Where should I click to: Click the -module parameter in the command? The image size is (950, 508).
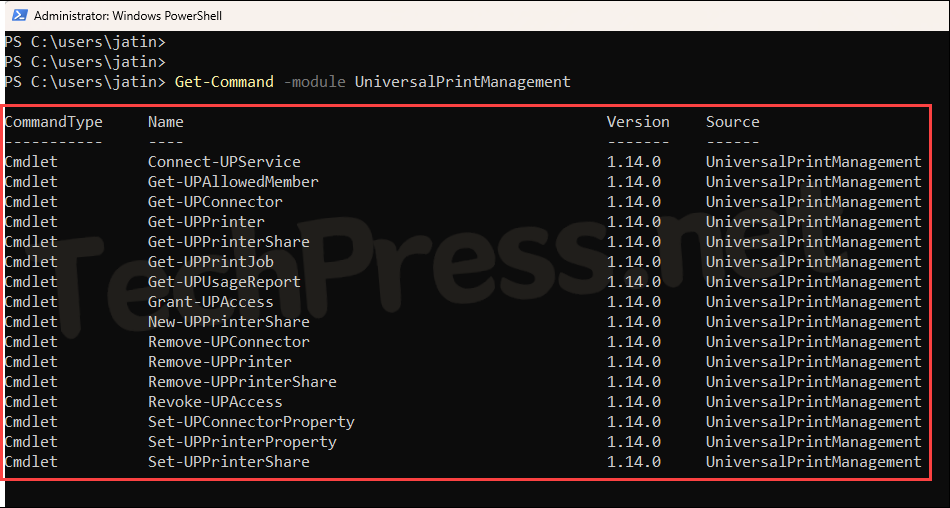pos(314,82)
